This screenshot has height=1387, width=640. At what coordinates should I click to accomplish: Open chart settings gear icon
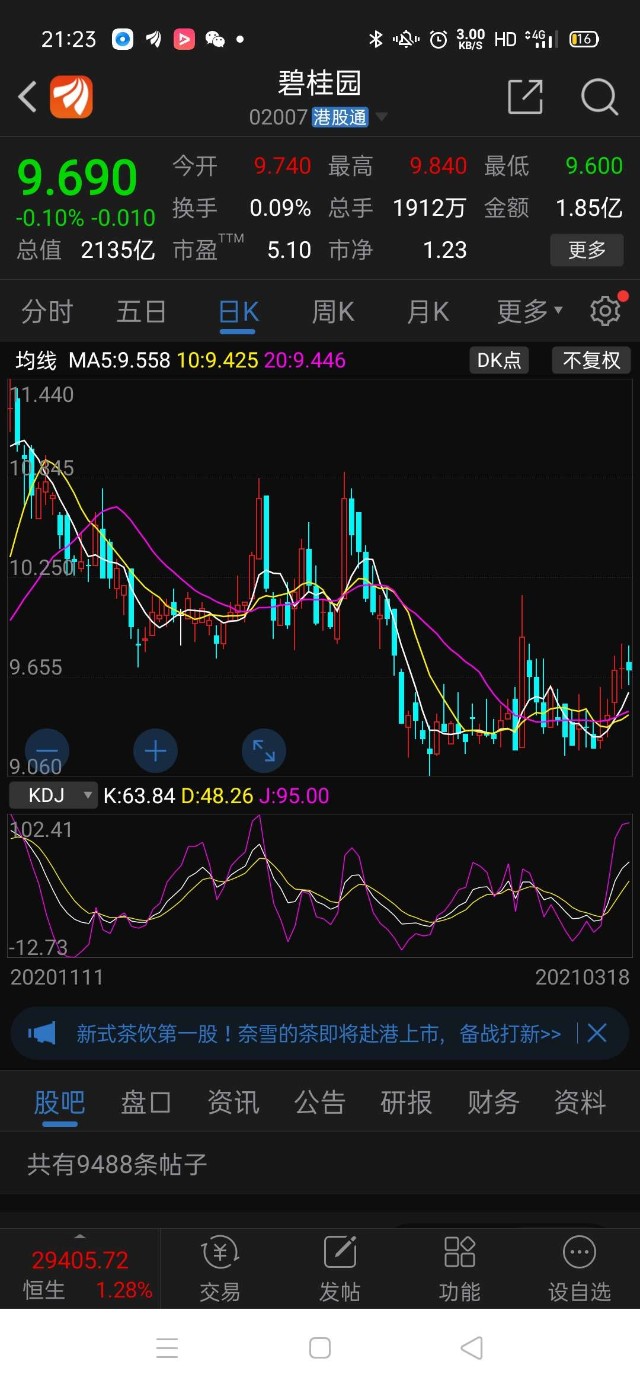[605, 311]
